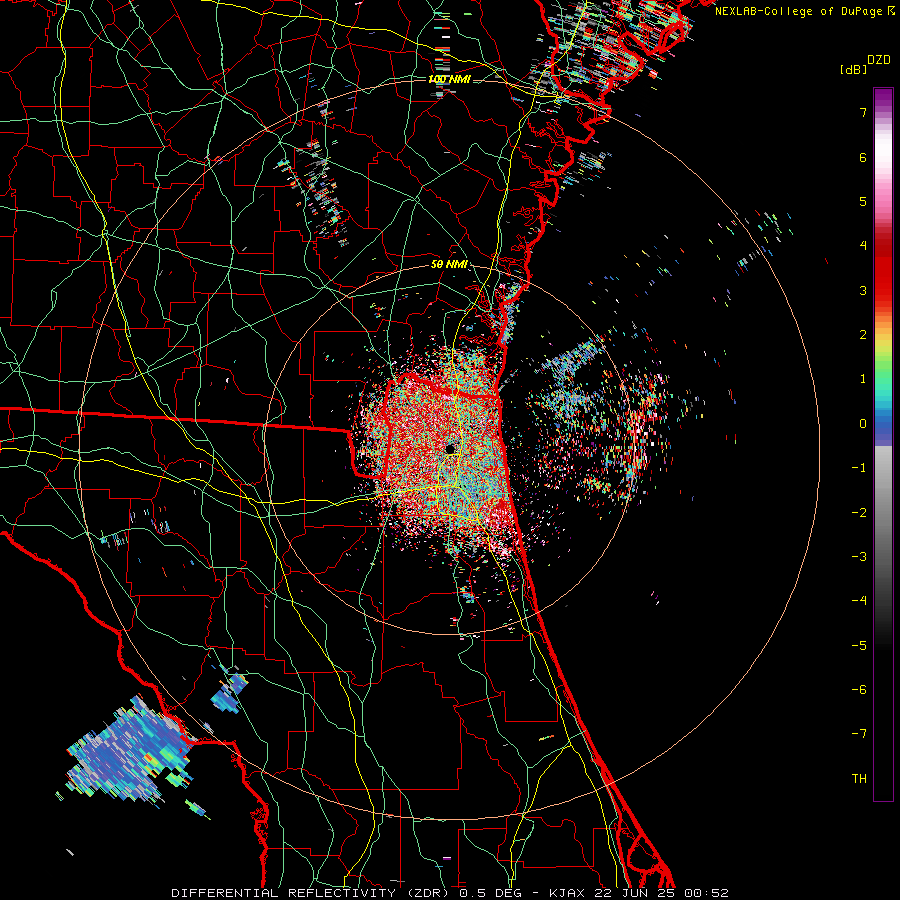Click the 3 value on the color scale
The image size is (900, 900).
[863, 290]
